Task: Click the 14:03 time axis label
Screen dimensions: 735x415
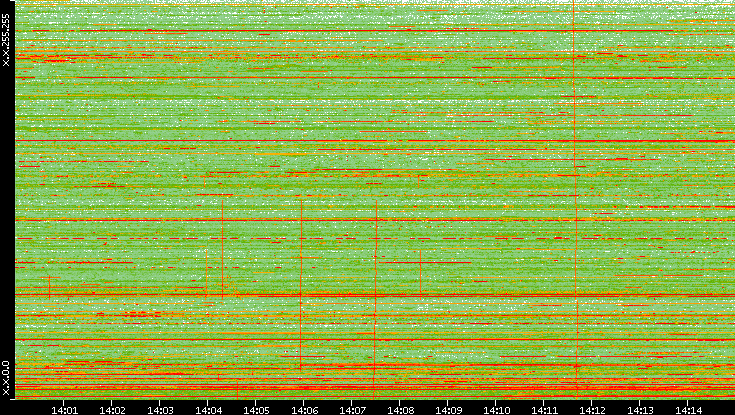Action: (x=160, y=410)
